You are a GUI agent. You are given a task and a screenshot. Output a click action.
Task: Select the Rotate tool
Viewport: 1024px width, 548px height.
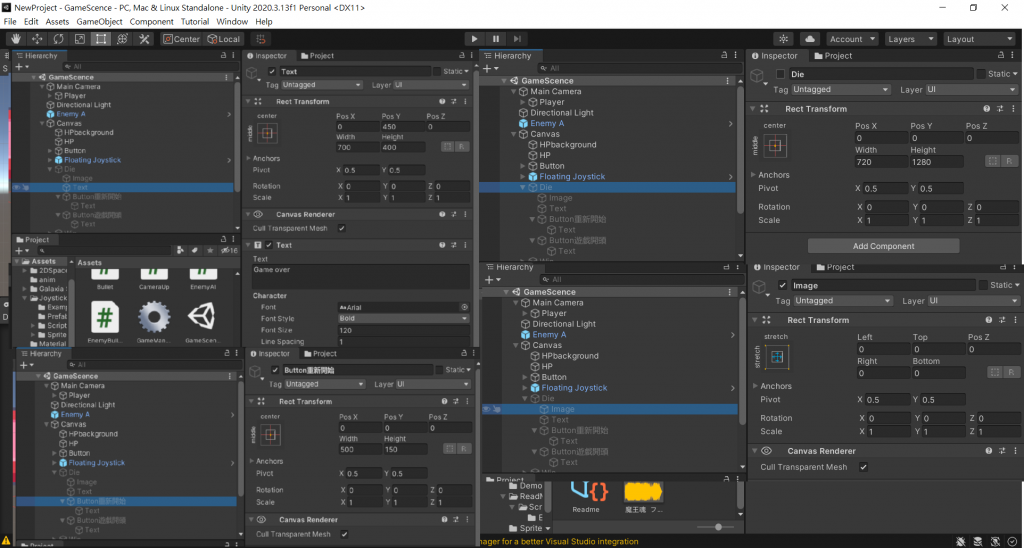(58, 39)
